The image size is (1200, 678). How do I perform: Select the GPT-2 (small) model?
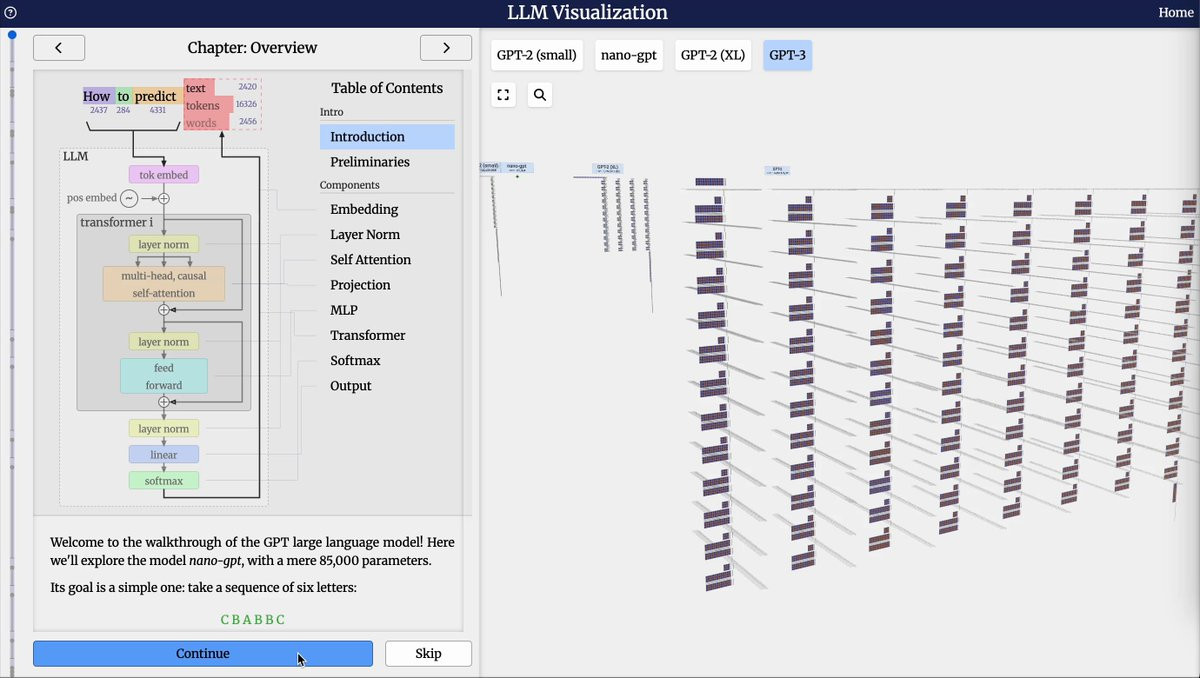coord(537,55)
